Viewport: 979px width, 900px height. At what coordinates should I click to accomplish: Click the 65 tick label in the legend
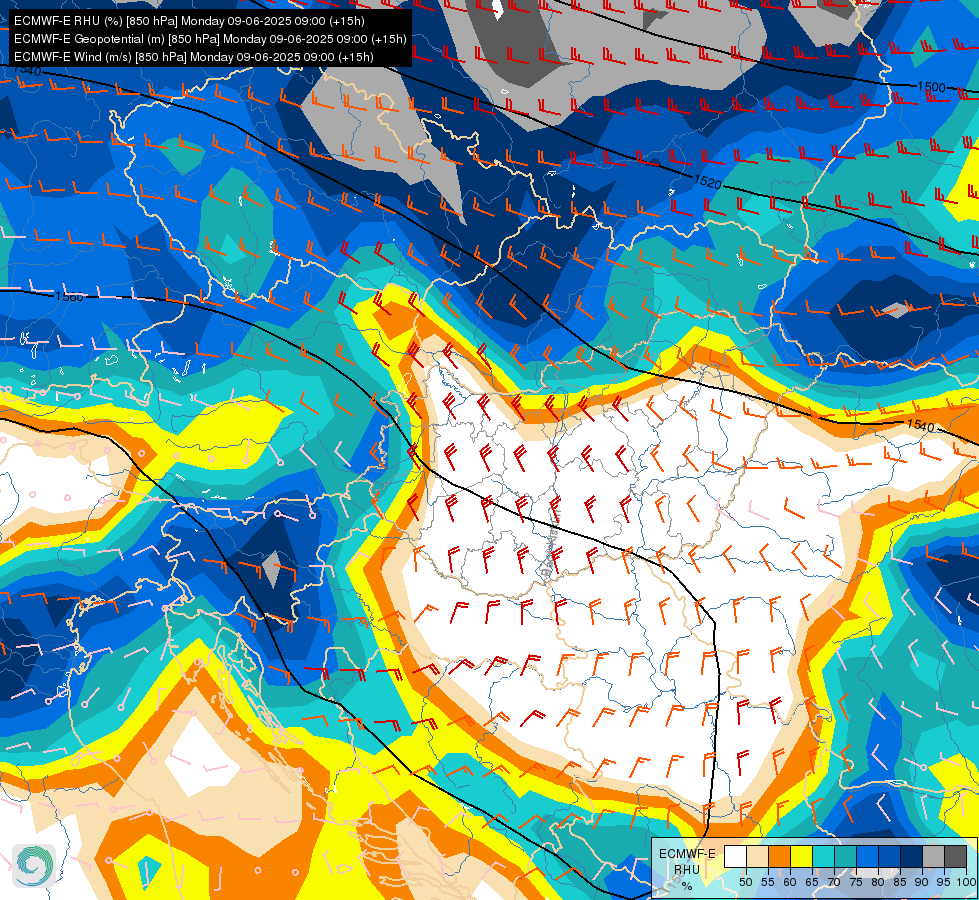pyautogui.click(x=812, y=882)
